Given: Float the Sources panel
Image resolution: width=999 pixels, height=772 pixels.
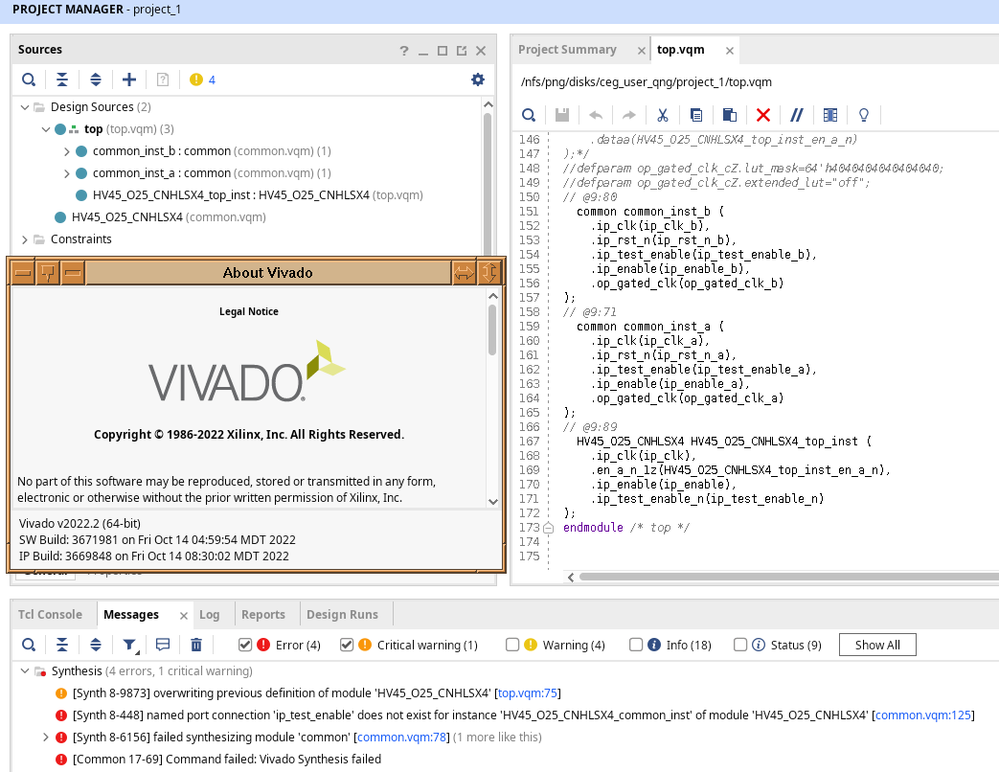Looking at the screenshot, I should coord(462,50).
